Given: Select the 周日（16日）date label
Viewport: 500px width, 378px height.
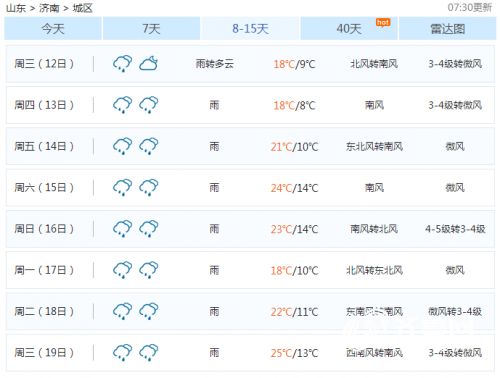Looking at the screenshot, I should pyautogui.click(x=44, y=229).
